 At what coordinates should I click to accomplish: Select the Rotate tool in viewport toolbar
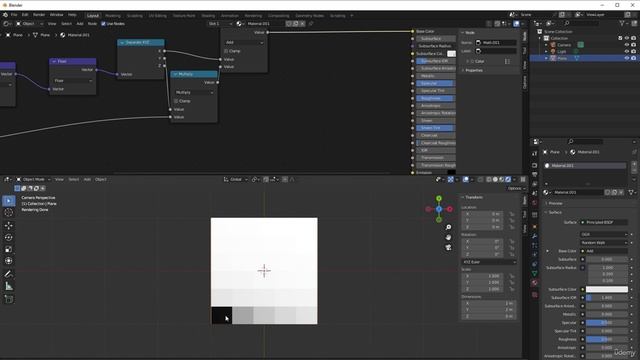[9, 237]
